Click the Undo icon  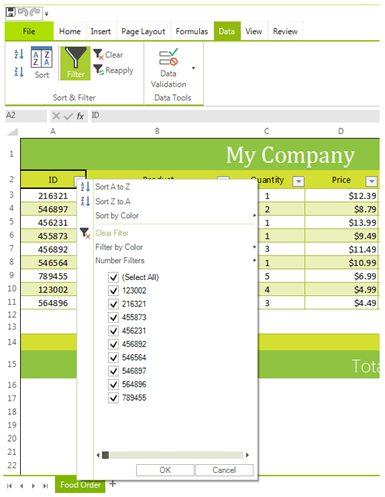click(23, 12)
